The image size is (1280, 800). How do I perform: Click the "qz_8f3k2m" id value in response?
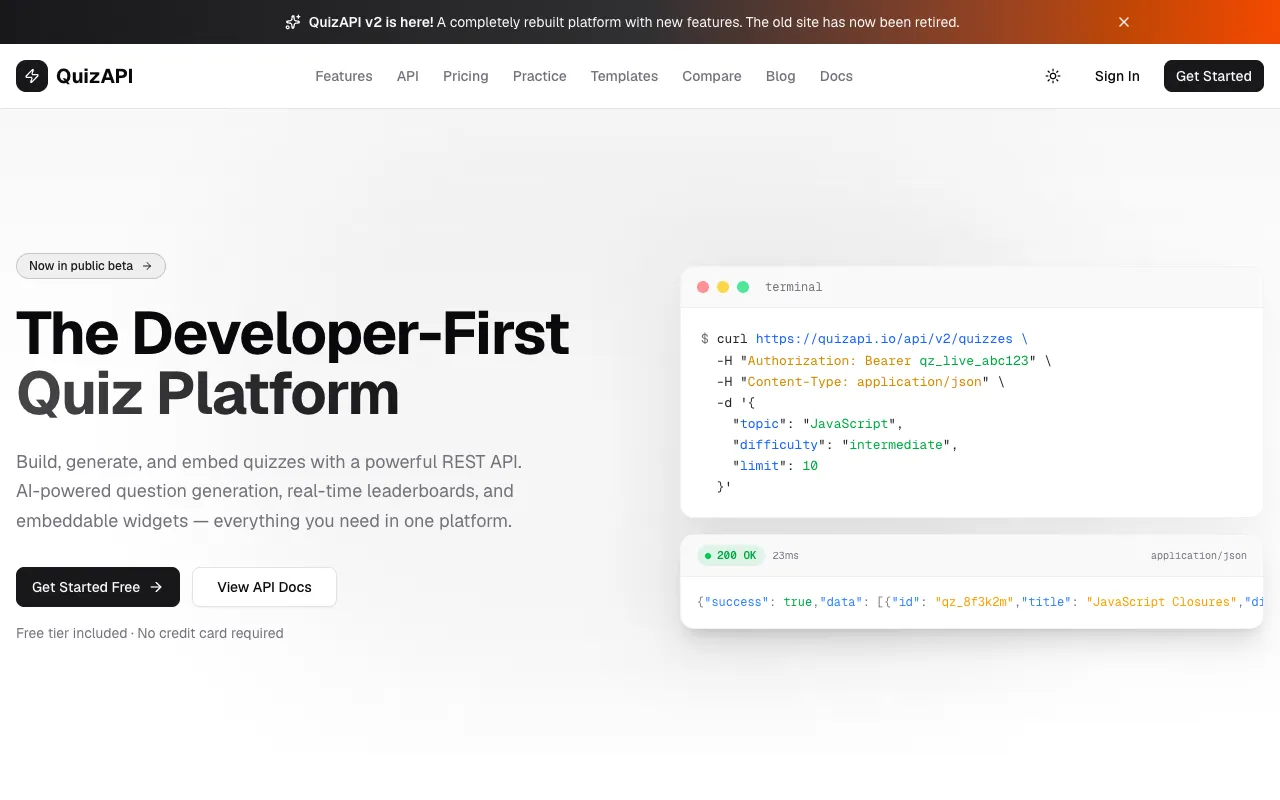974,602
